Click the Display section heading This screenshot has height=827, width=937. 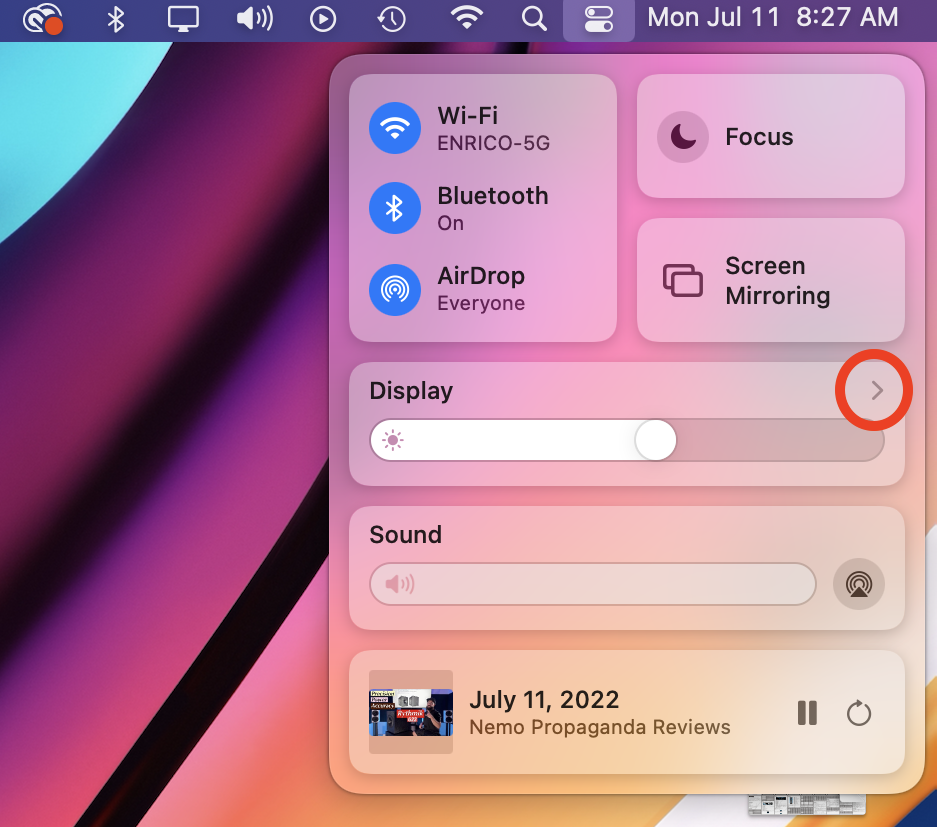411,391
